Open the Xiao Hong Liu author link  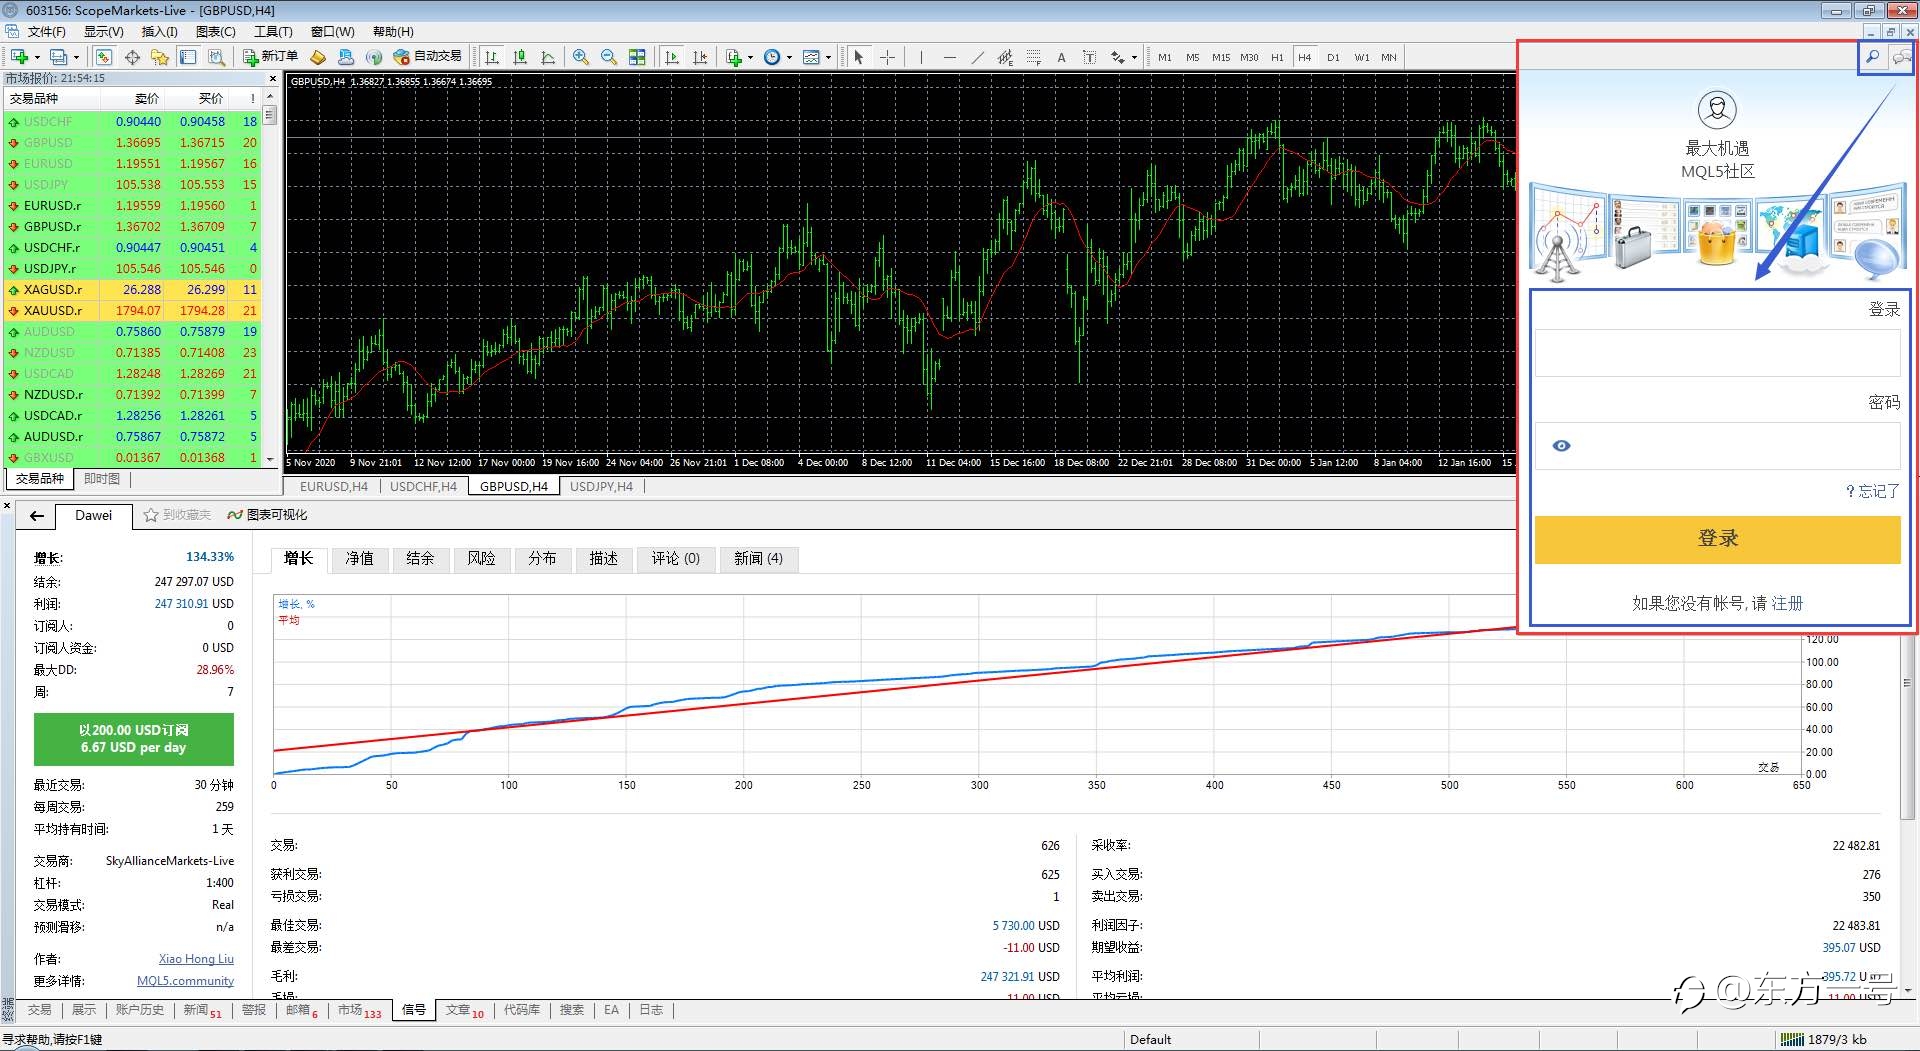[x=196, y=959]
